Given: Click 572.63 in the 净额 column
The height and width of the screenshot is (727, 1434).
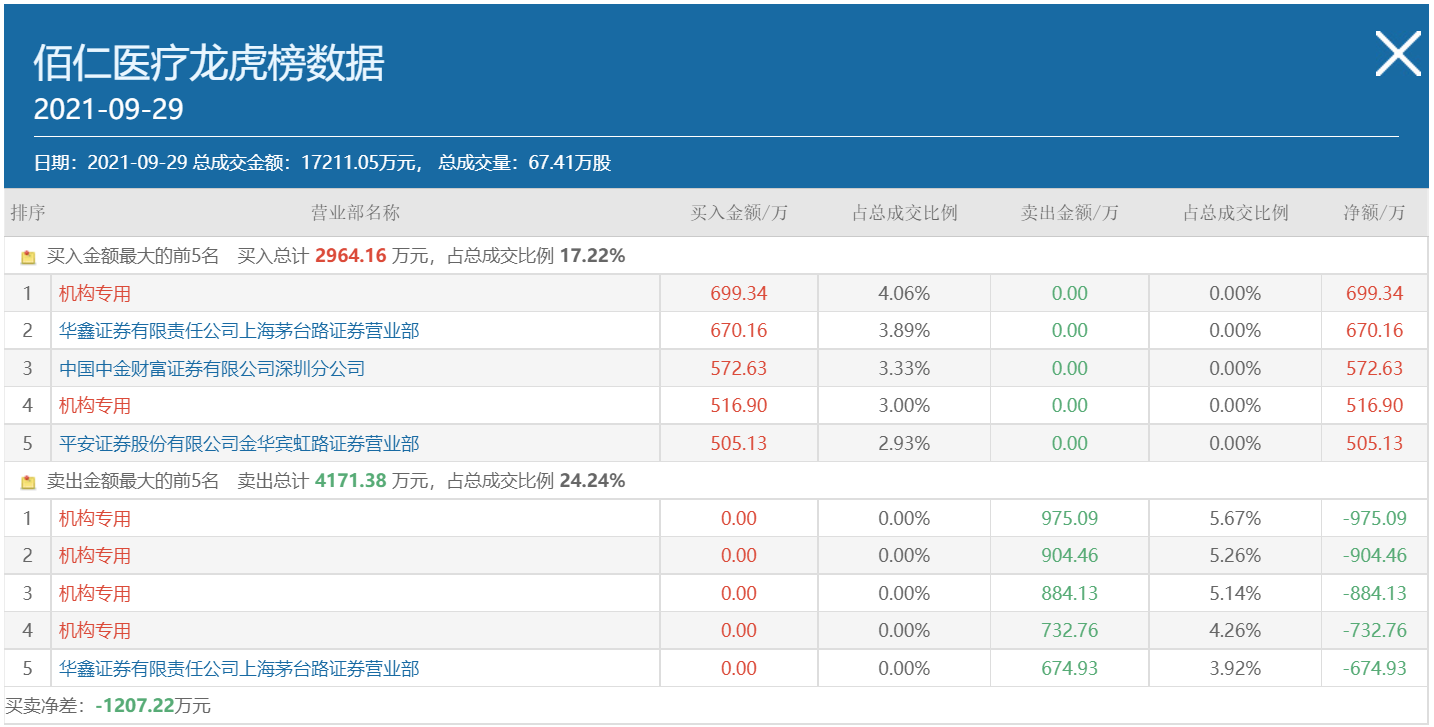Looking at the screenshot, I should [1375, 369].
